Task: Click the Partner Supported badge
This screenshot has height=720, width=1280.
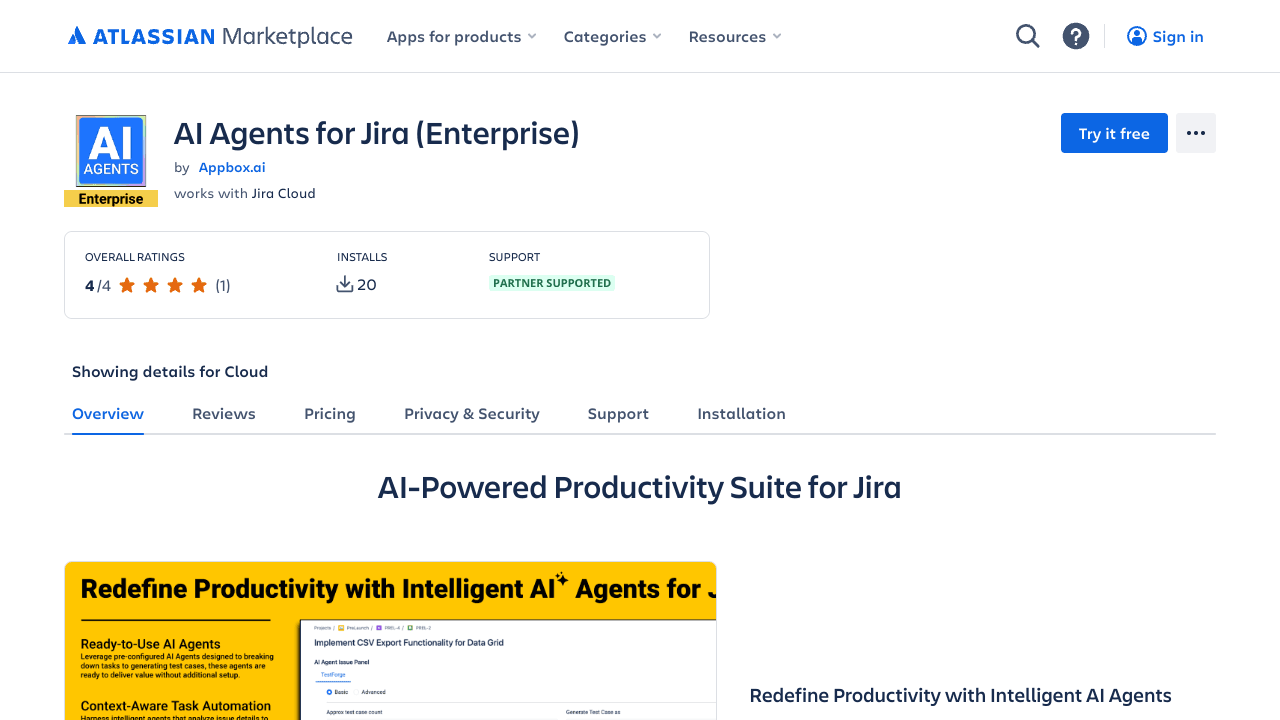Action: click(552, 283)
